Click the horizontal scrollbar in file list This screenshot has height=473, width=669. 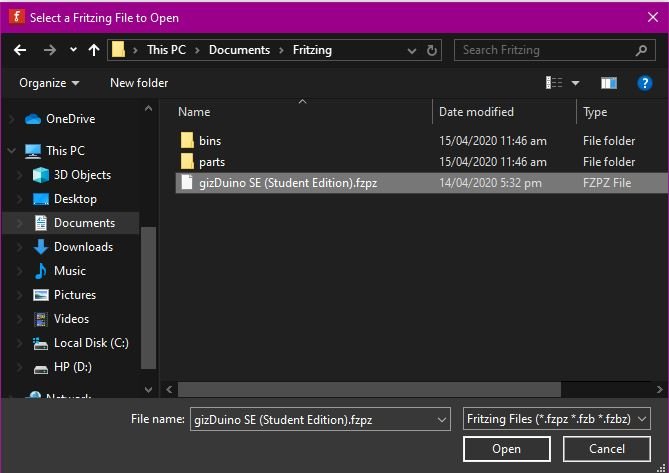pyautogui.click(x=369, y=389)
